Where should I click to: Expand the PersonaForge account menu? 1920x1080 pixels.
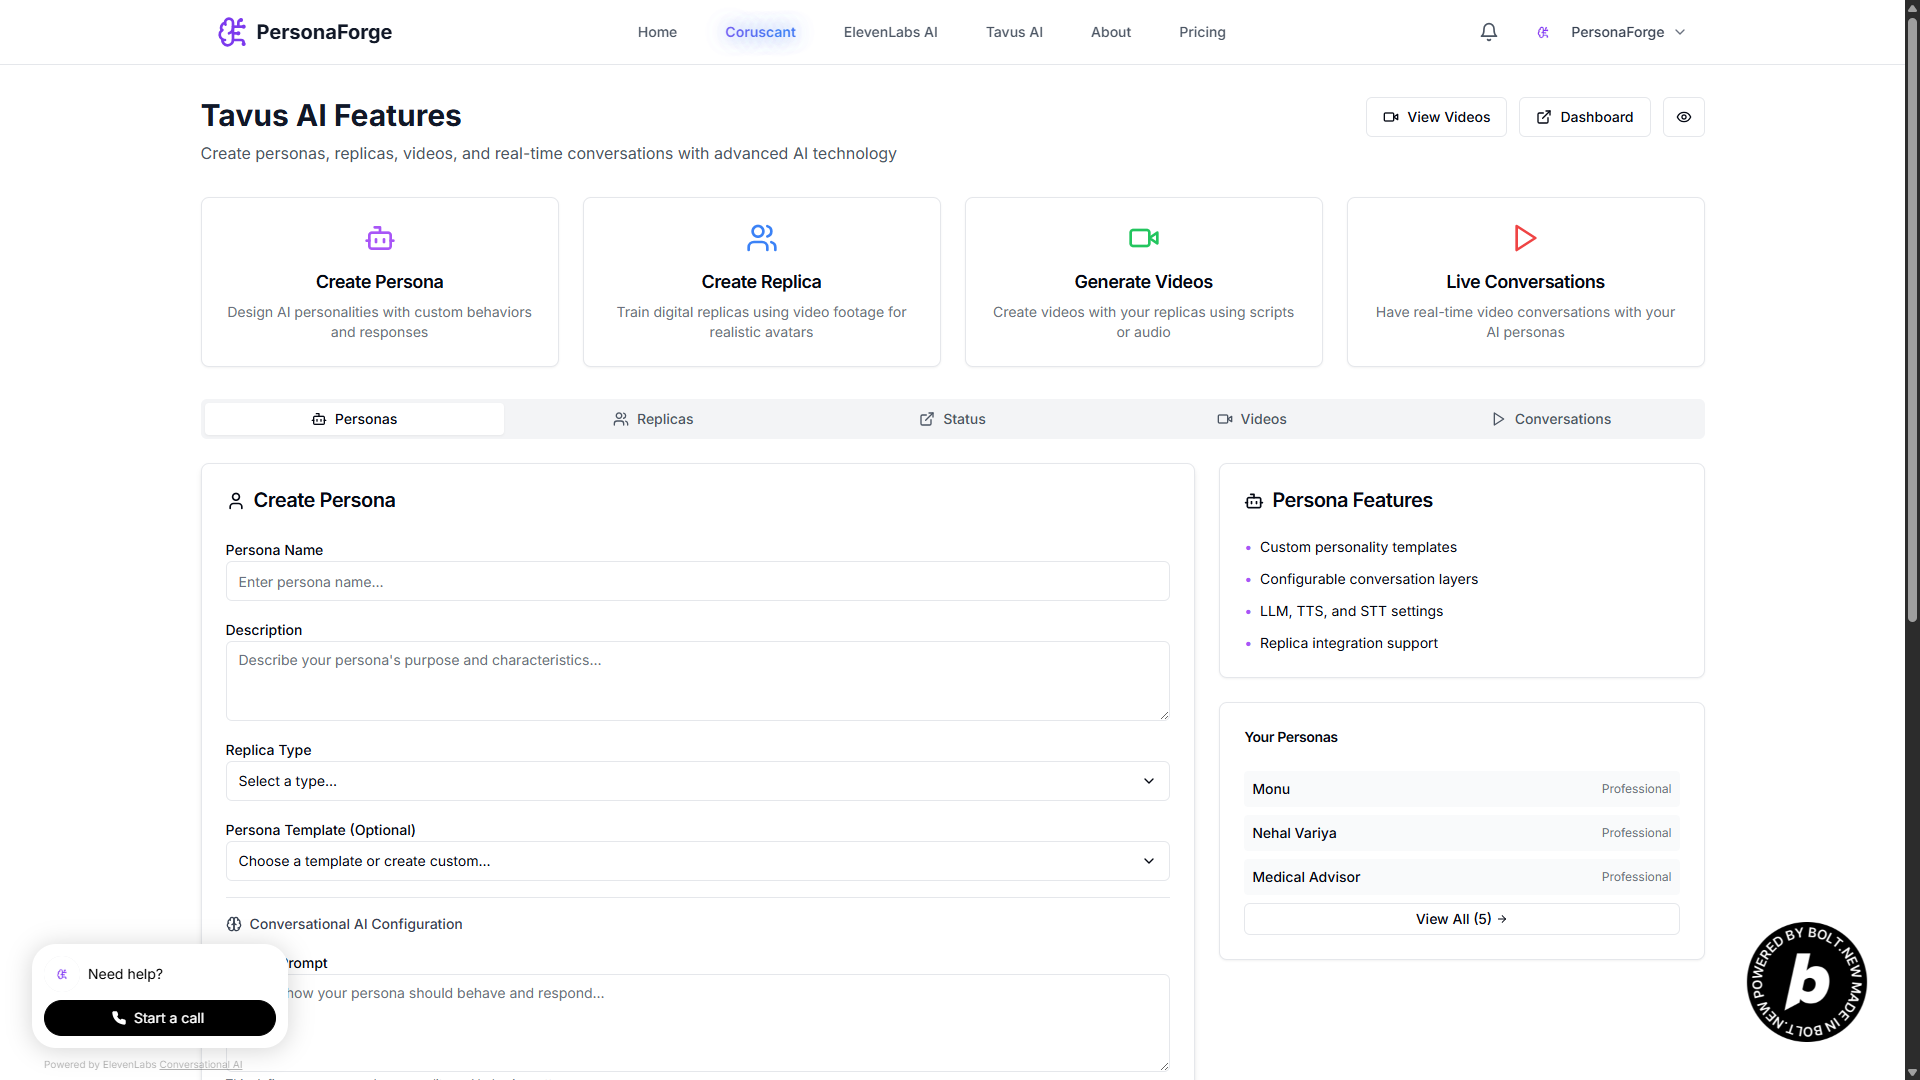pyautogui.click(x=1617, y=32)
